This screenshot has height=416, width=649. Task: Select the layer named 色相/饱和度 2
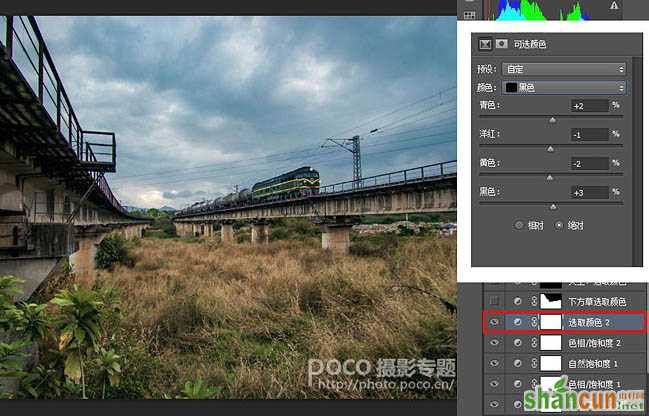coord(594,343)
